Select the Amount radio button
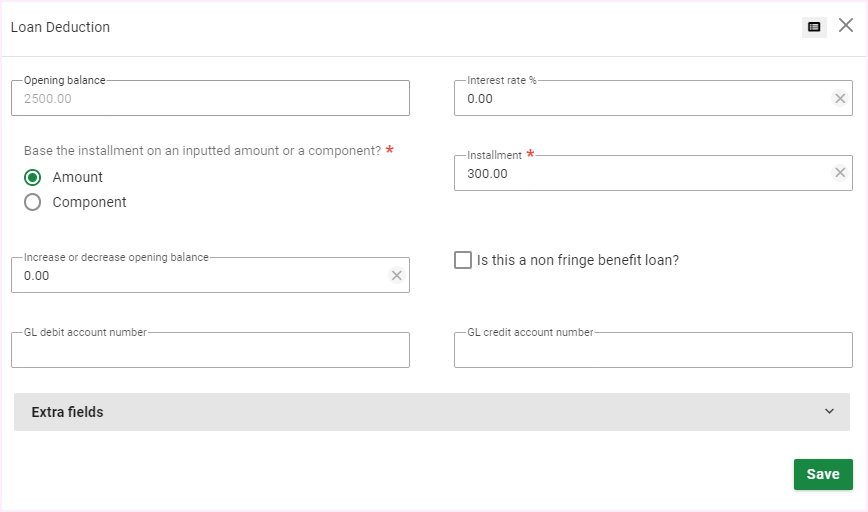The width and height of the screenshot is (868, 512). [x=33, y=177]
